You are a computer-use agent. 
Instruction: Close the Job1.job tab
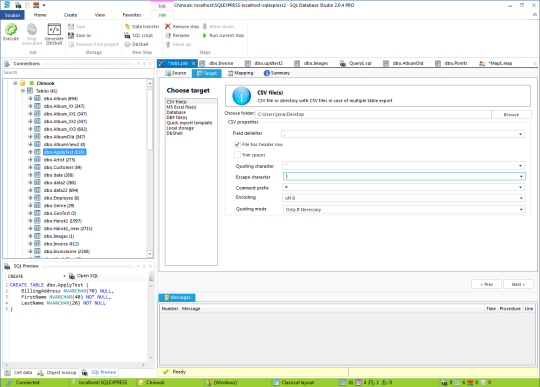[194, 63]
